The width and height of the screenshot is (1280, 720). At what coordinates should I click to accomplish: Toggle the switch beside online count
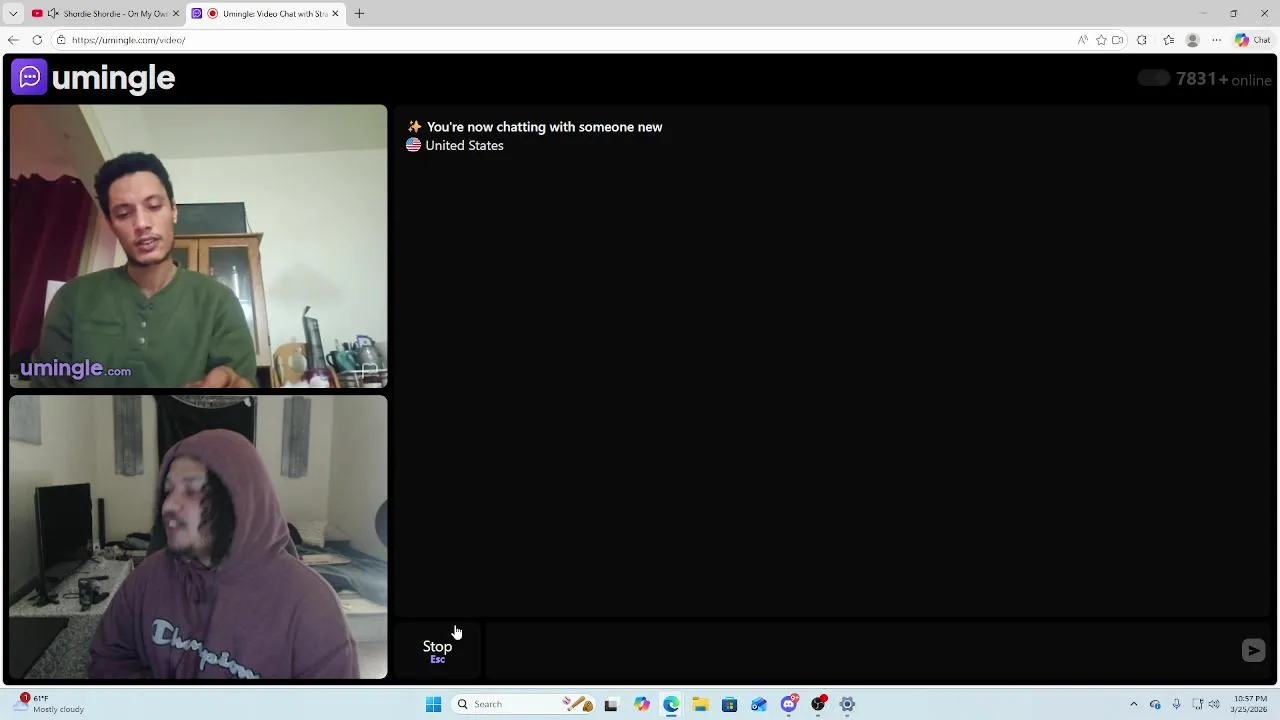(1153, 78)
